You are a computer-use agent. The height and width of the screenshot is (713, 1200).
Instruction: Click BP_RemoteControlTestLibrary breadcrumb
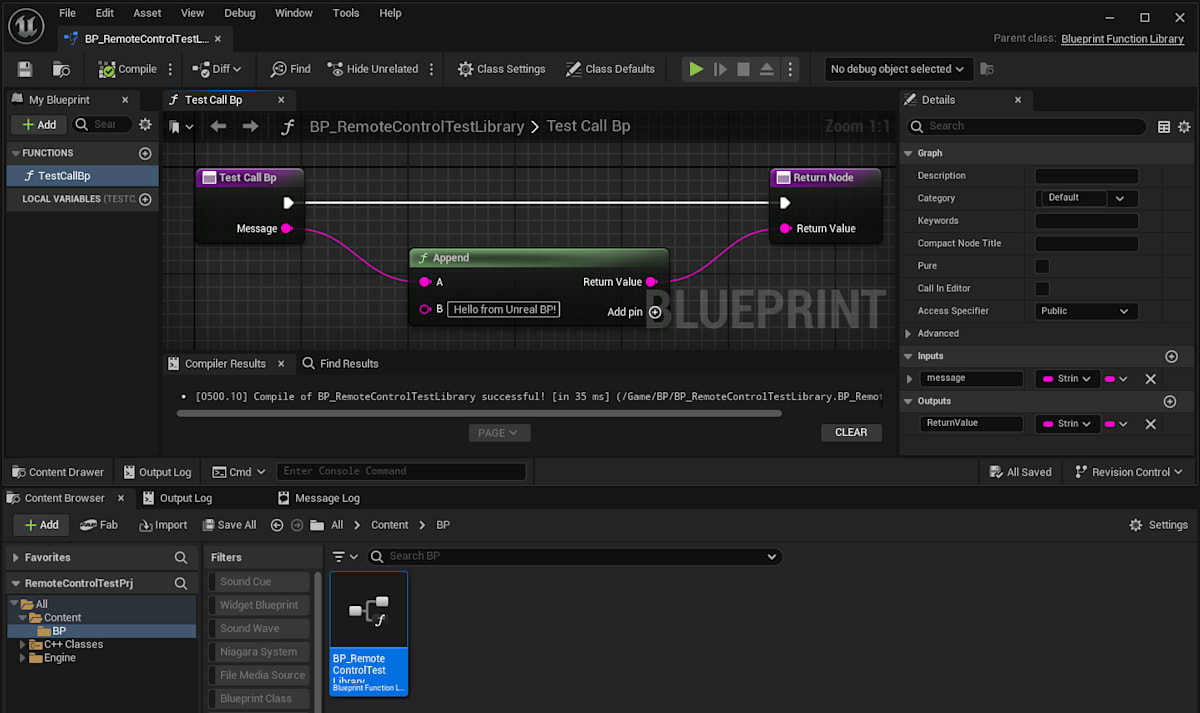(x=417, y=127)
